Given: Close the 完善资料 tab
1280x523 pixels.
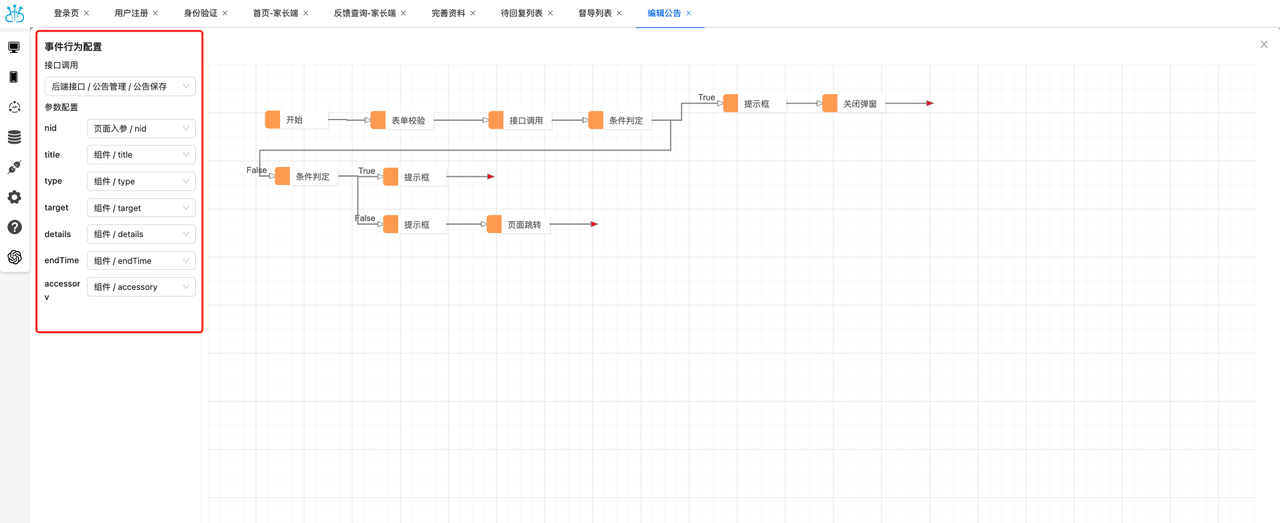Looking at the screenshot, I should point(473,14).
